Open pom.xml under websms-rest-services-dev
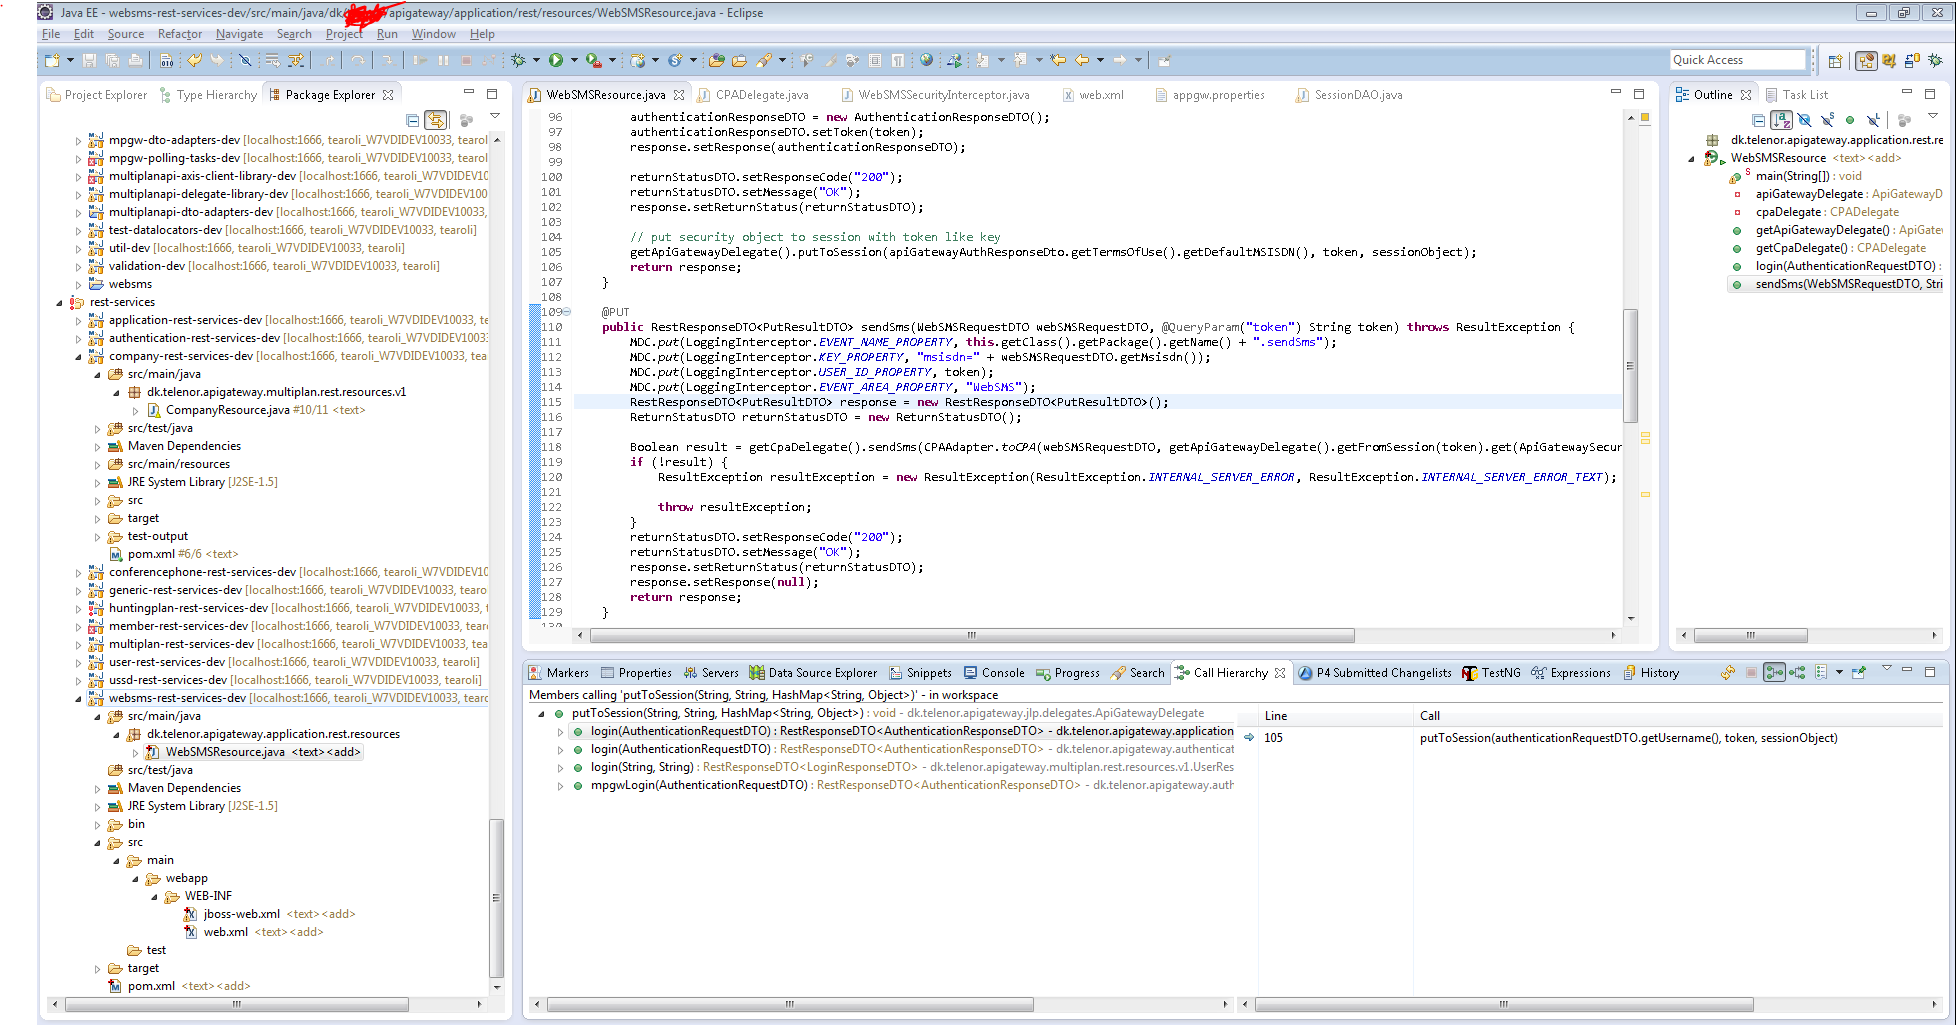 151,986
